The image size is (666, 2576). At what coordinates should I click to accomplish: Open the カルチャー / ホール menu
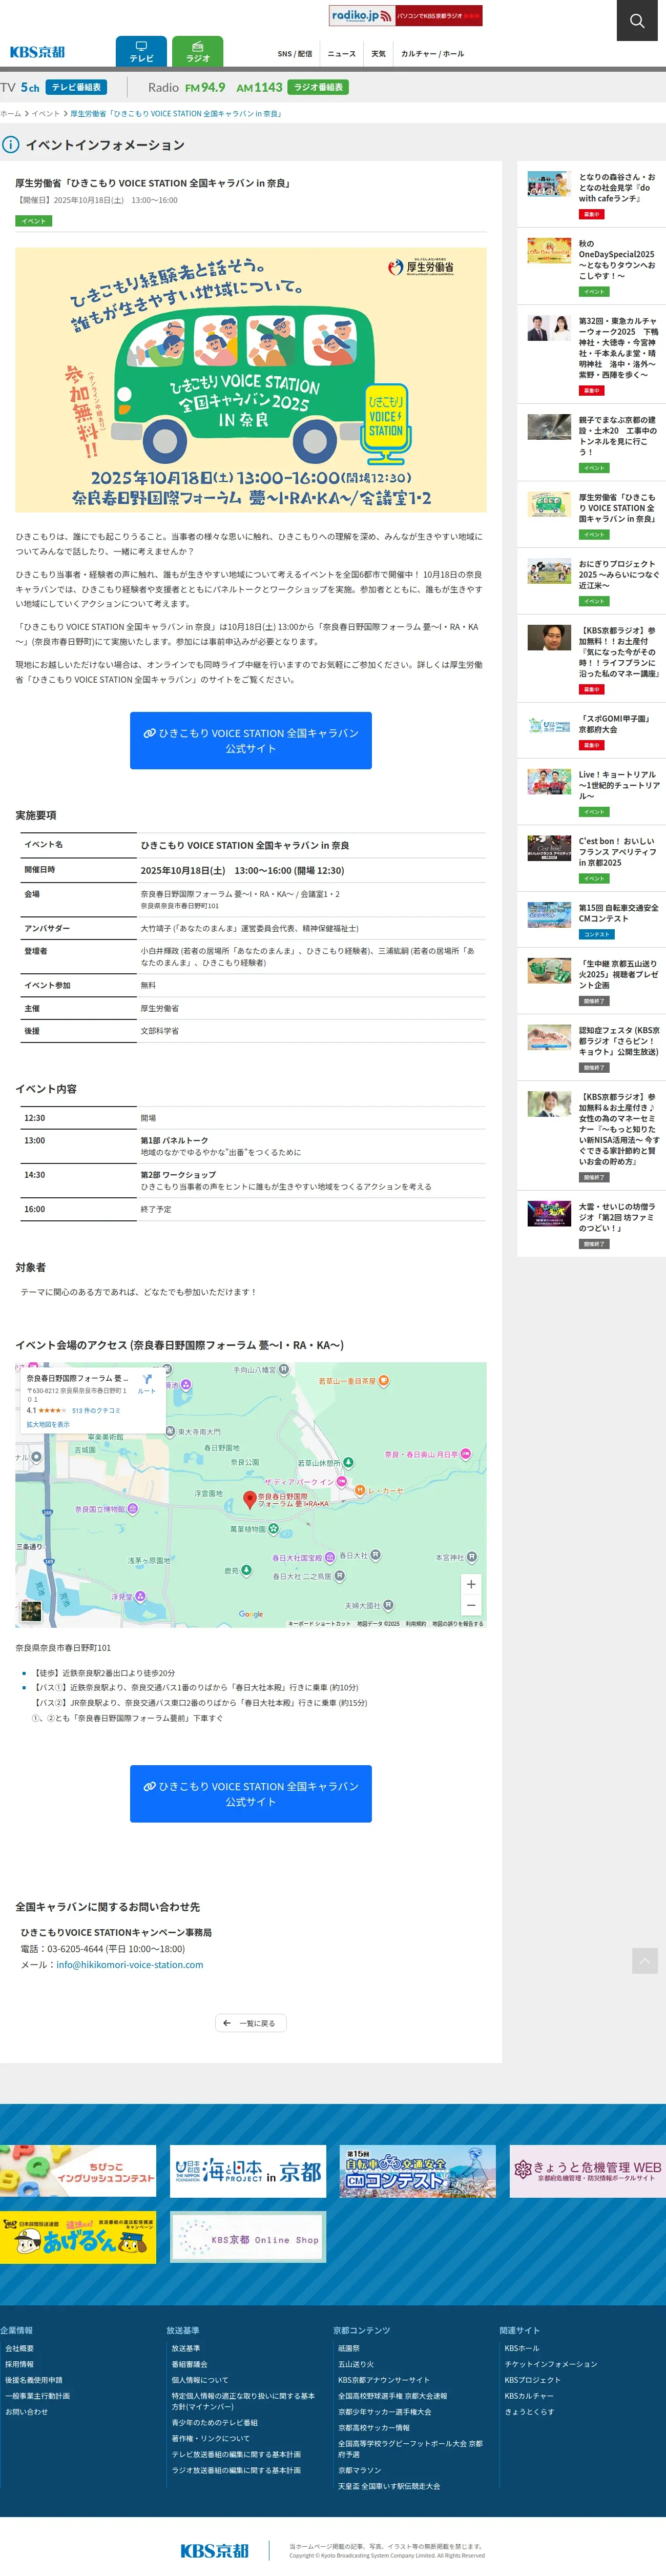(432, 54)
